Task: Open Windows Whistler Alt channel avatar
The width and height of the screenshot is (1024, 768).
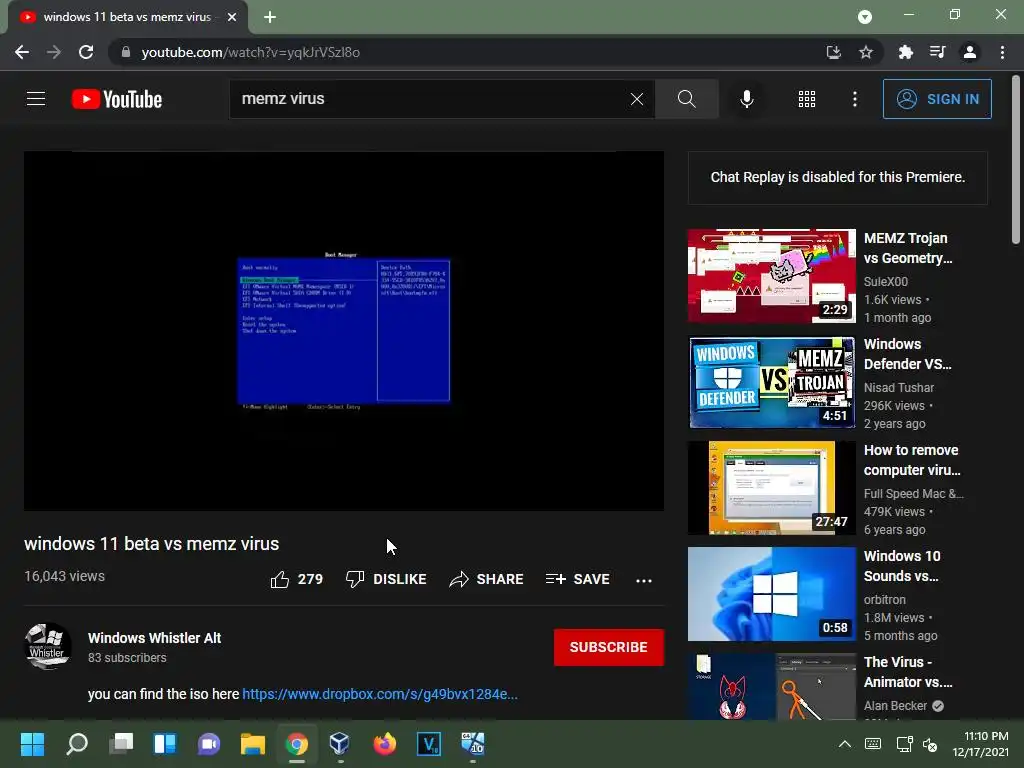Action: pyautogui.click(x=48, y=647)
